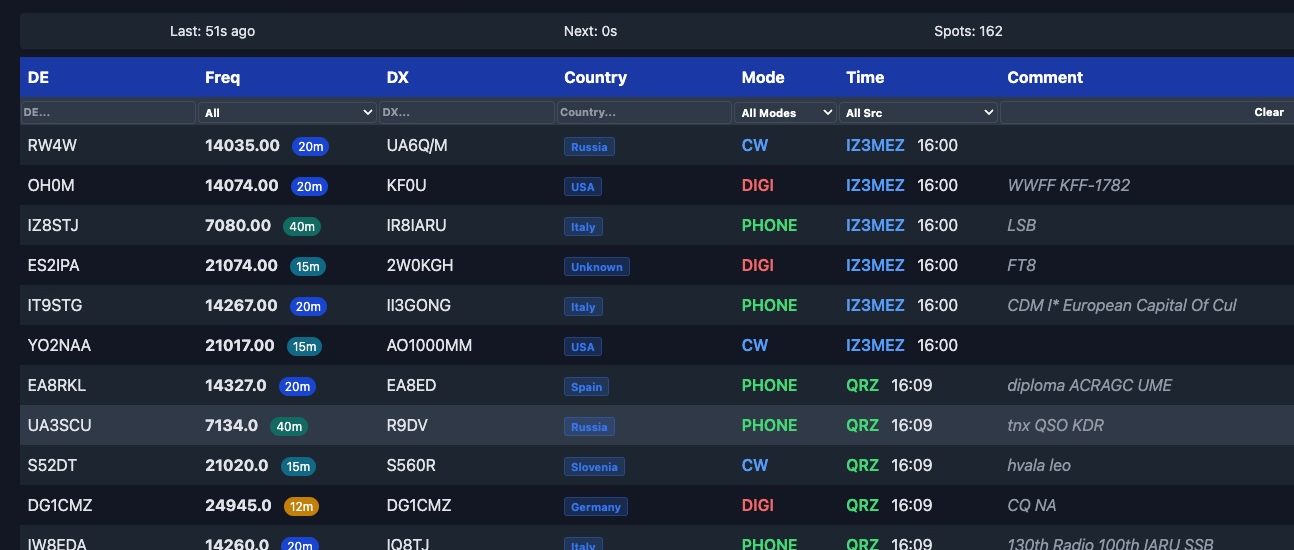Screen dimensions: 1294x550
Task: Open the Freq band filter dropdown
Action: (x=288, y=113)
